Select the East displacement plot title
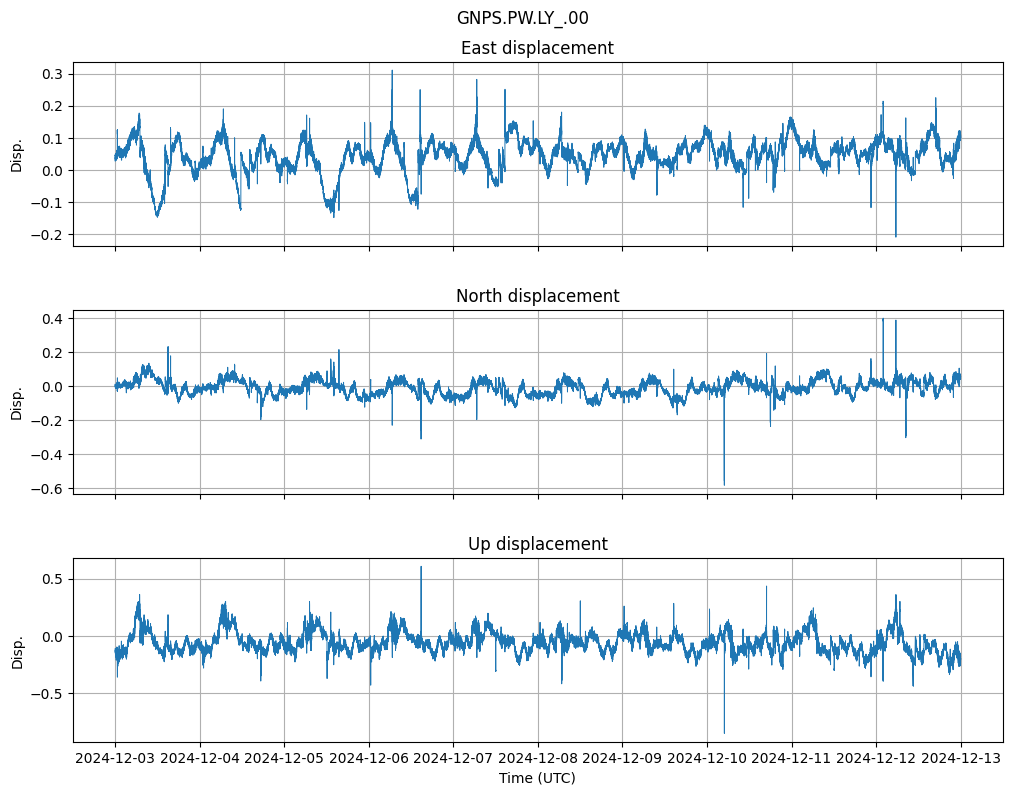 [x=537, y=48]
